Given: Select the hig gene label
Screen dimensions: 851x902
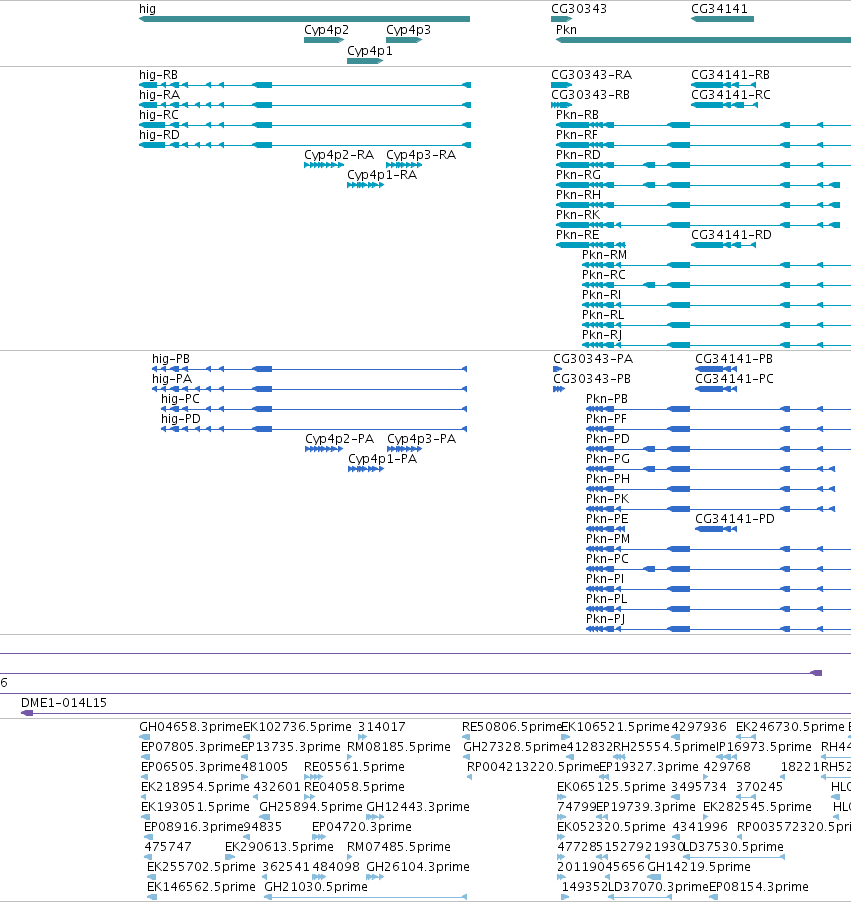Looking at the screenshot, I should pos(147,9).
